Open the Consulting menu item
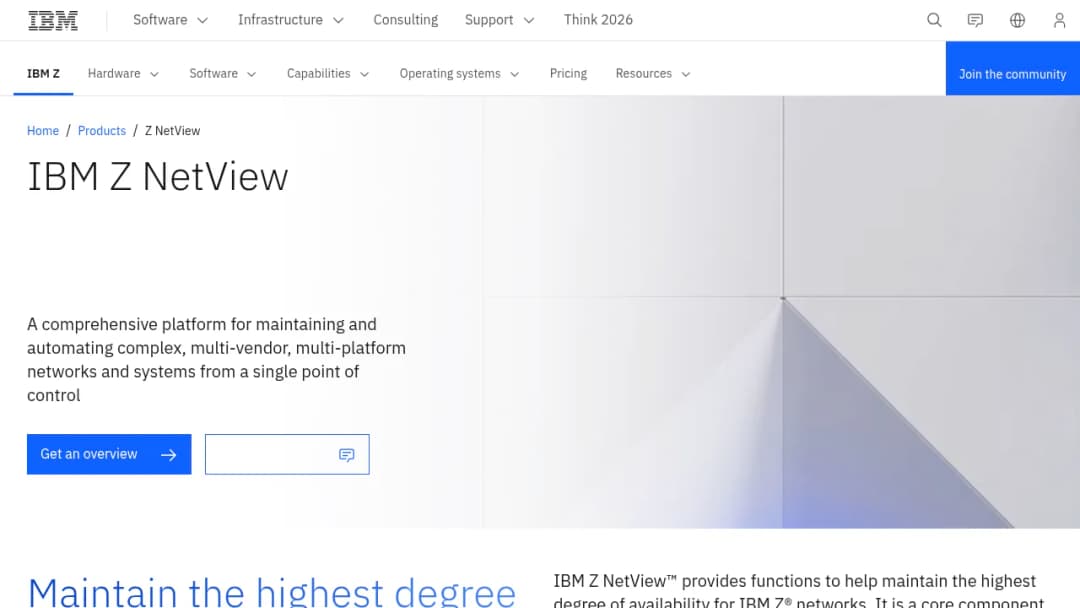 pyautogui.click(x=406, y=20)
